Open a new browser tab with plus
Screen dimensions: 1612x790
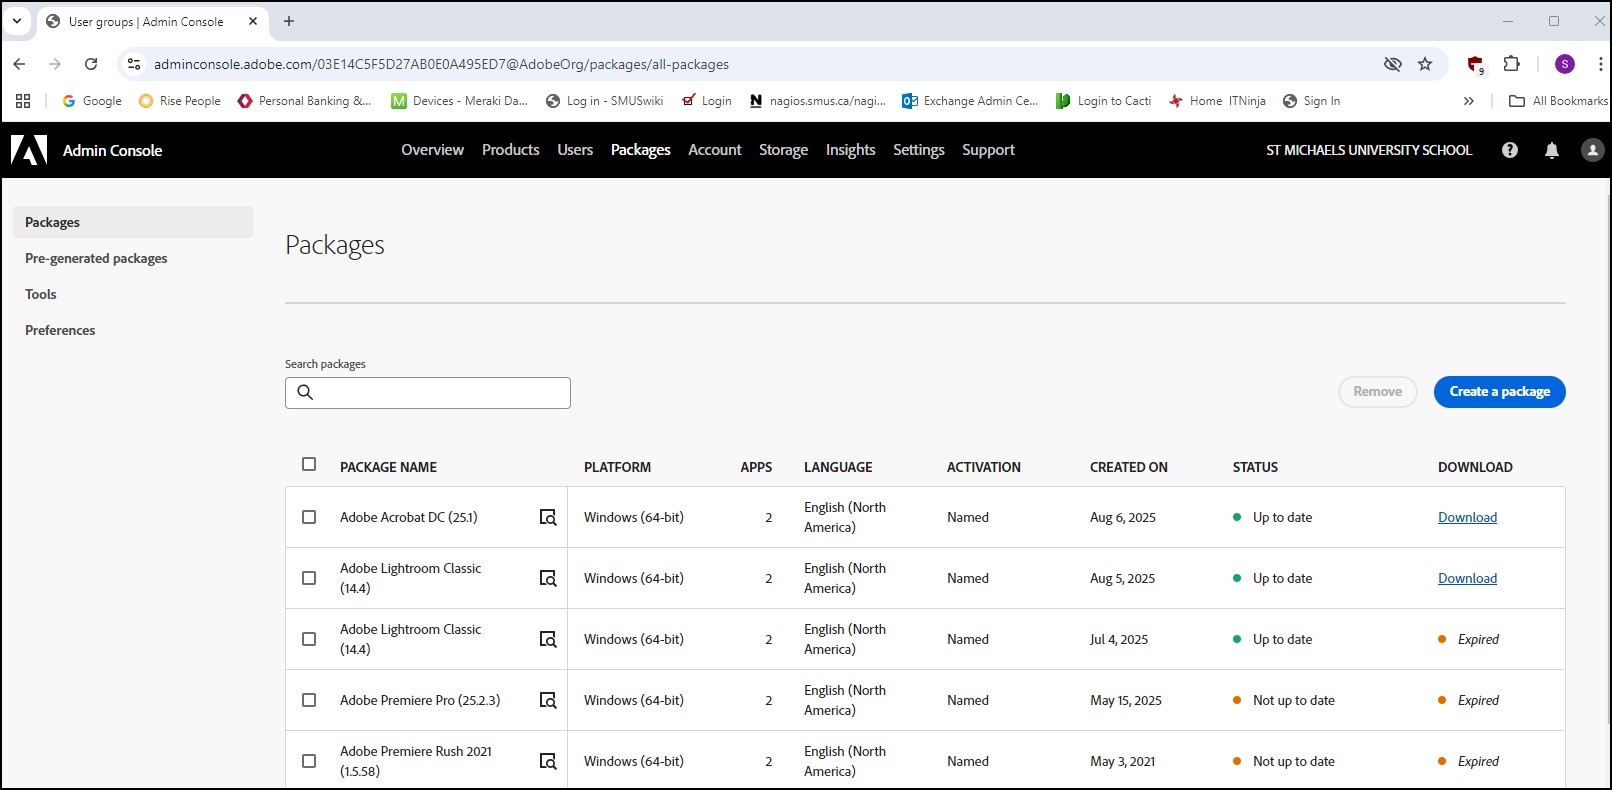[x=289, y=21]
